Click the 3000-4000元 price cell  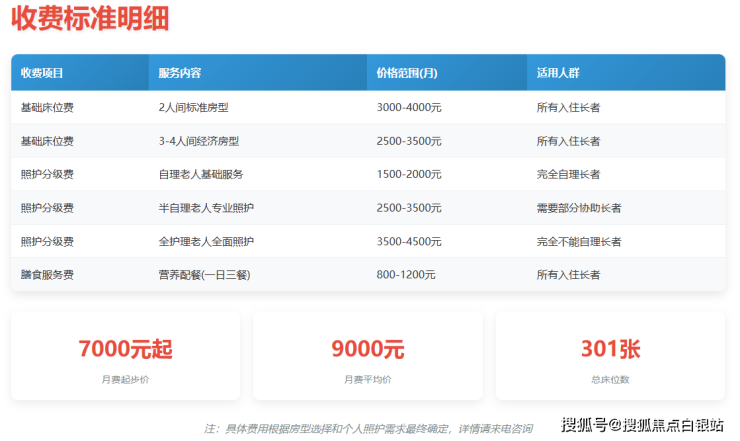coord(409,107)
